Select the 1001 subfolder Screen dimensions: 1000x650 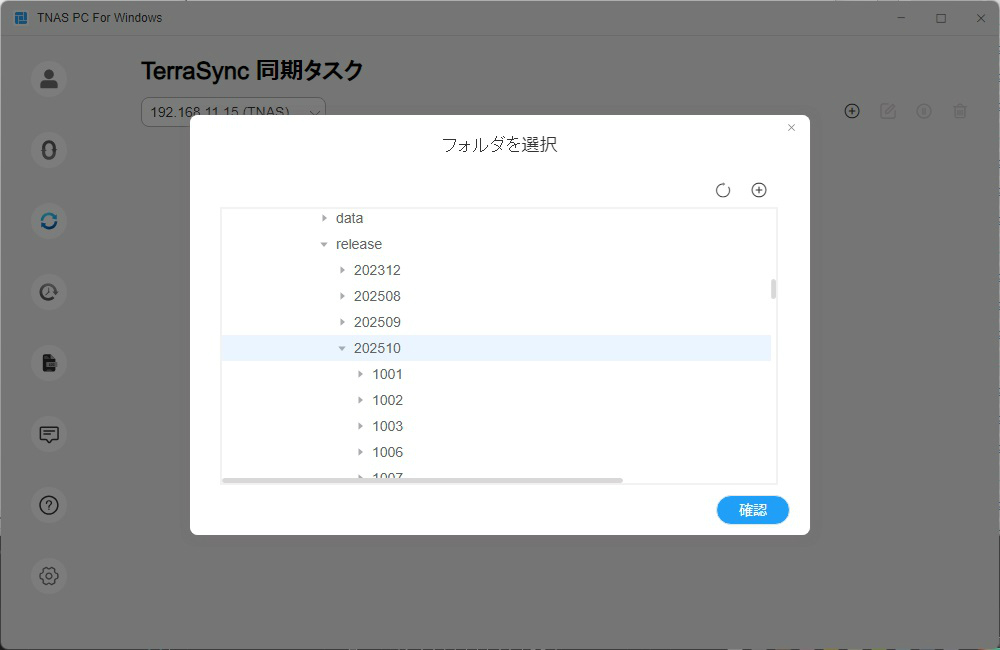(388, 374)
